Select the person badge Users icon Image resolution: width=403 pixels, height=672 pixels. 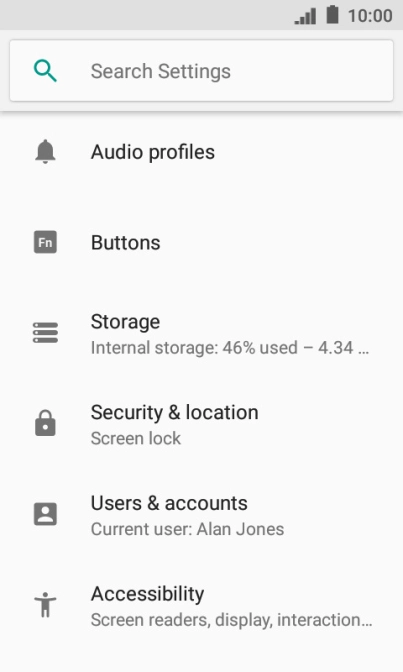[45, 514]
